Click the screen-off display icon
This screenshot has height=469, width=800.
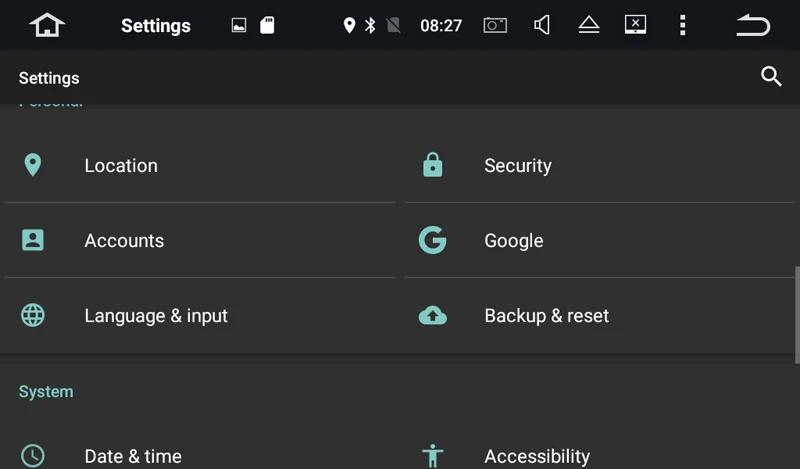click(635, 24)
